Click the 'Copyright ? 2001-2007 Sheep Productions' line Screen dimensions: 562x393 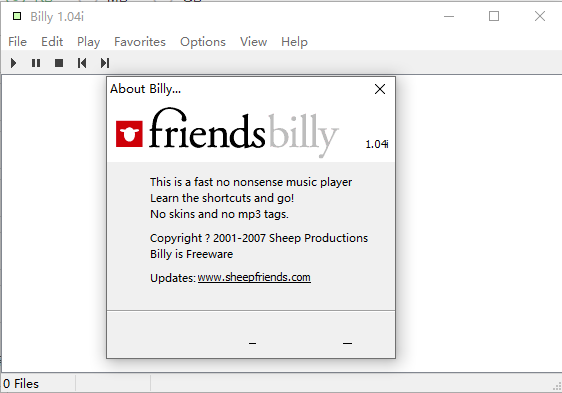pos(259,238)
